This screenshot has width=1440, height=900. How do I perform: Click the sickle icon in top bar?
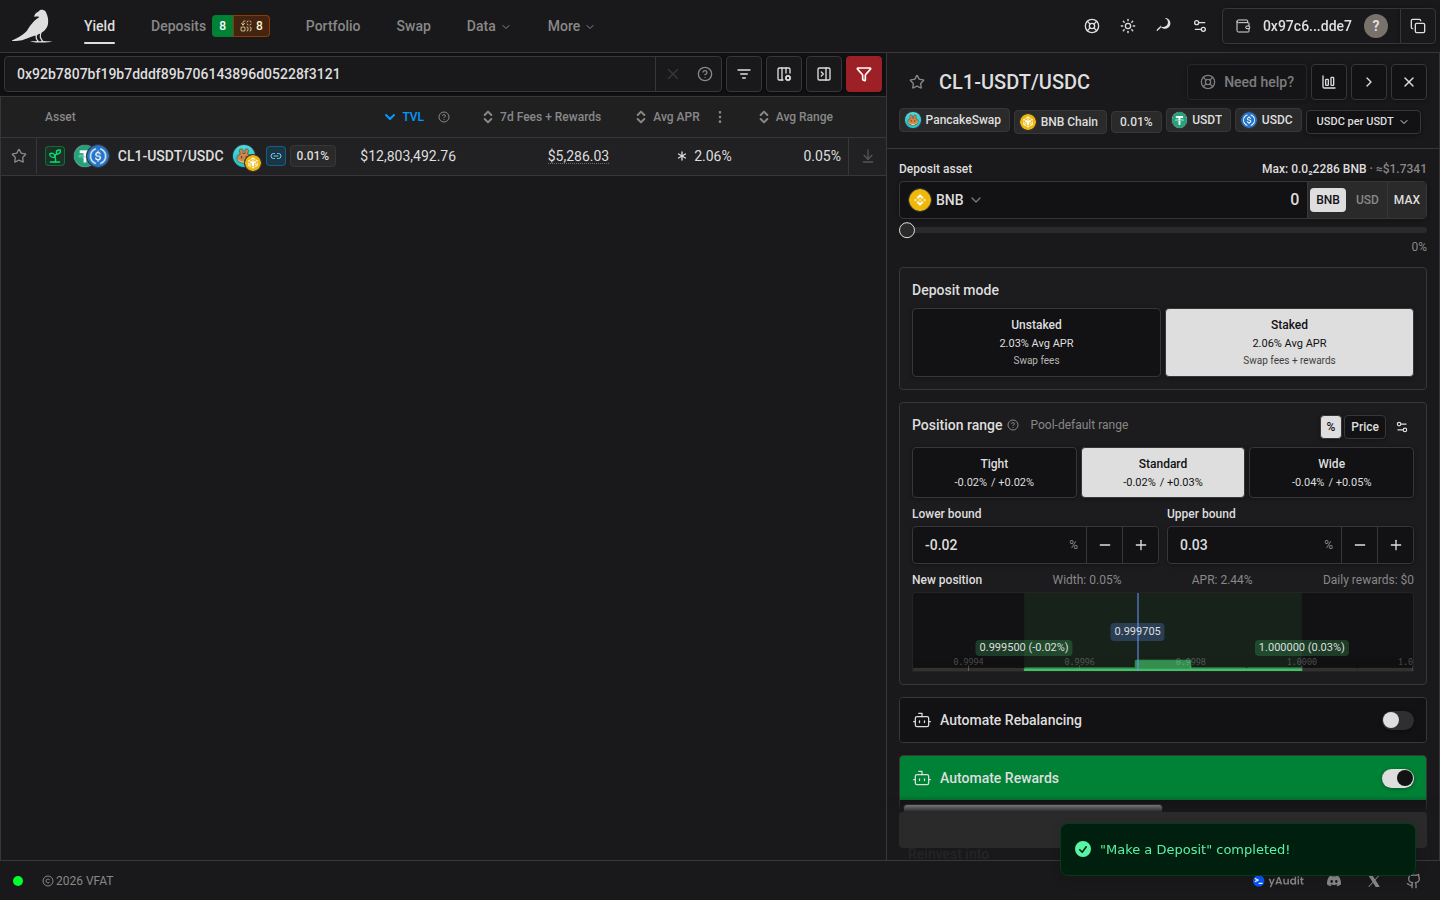(1163, 26)
